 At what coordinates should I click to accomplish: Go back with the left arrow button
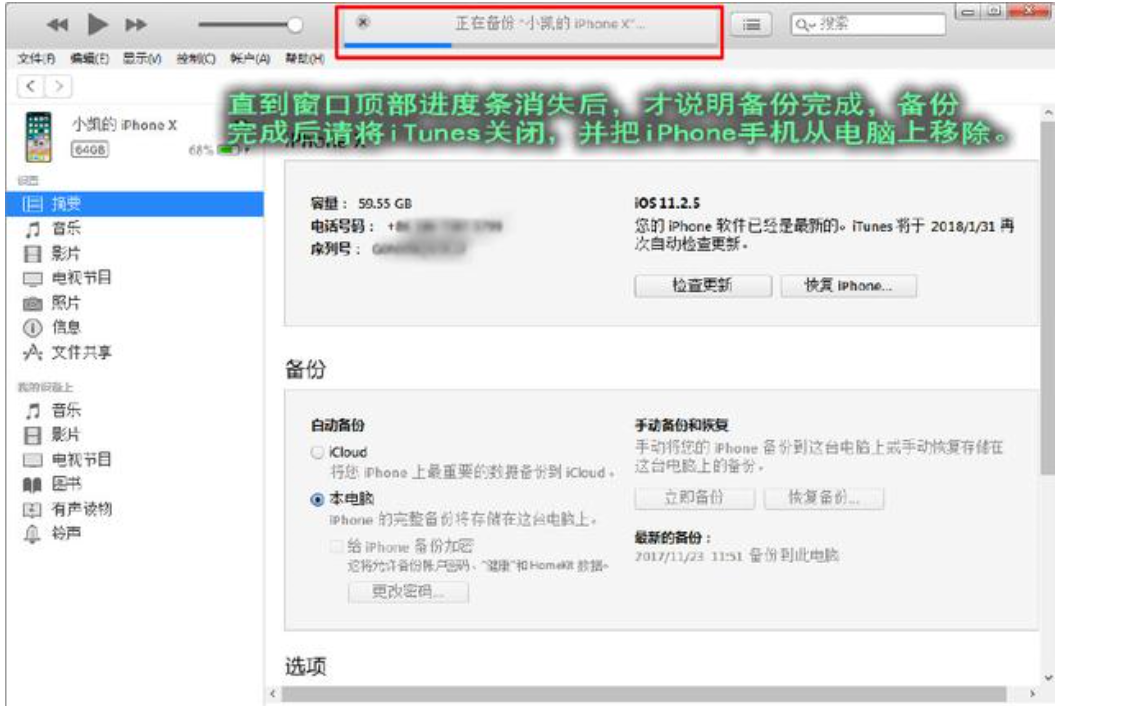click(30, 86)
